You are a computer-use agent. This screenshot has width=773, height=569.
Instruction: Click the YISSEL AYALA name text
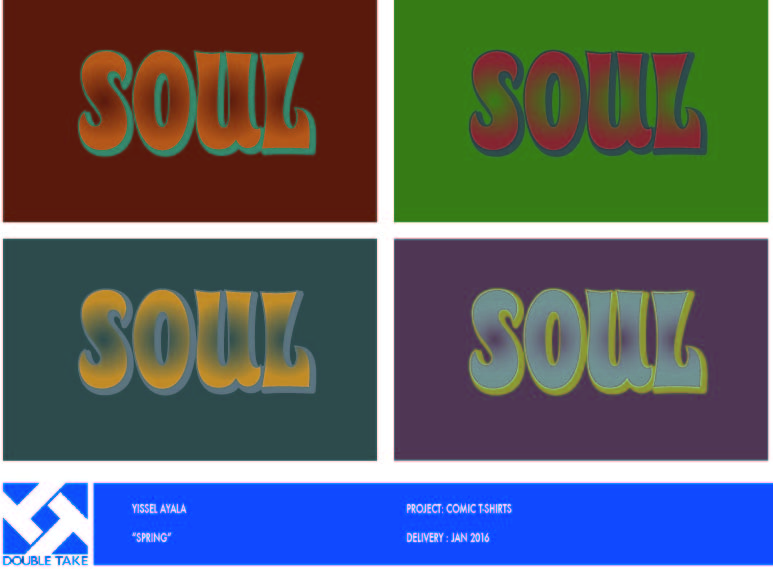point(159,509)
